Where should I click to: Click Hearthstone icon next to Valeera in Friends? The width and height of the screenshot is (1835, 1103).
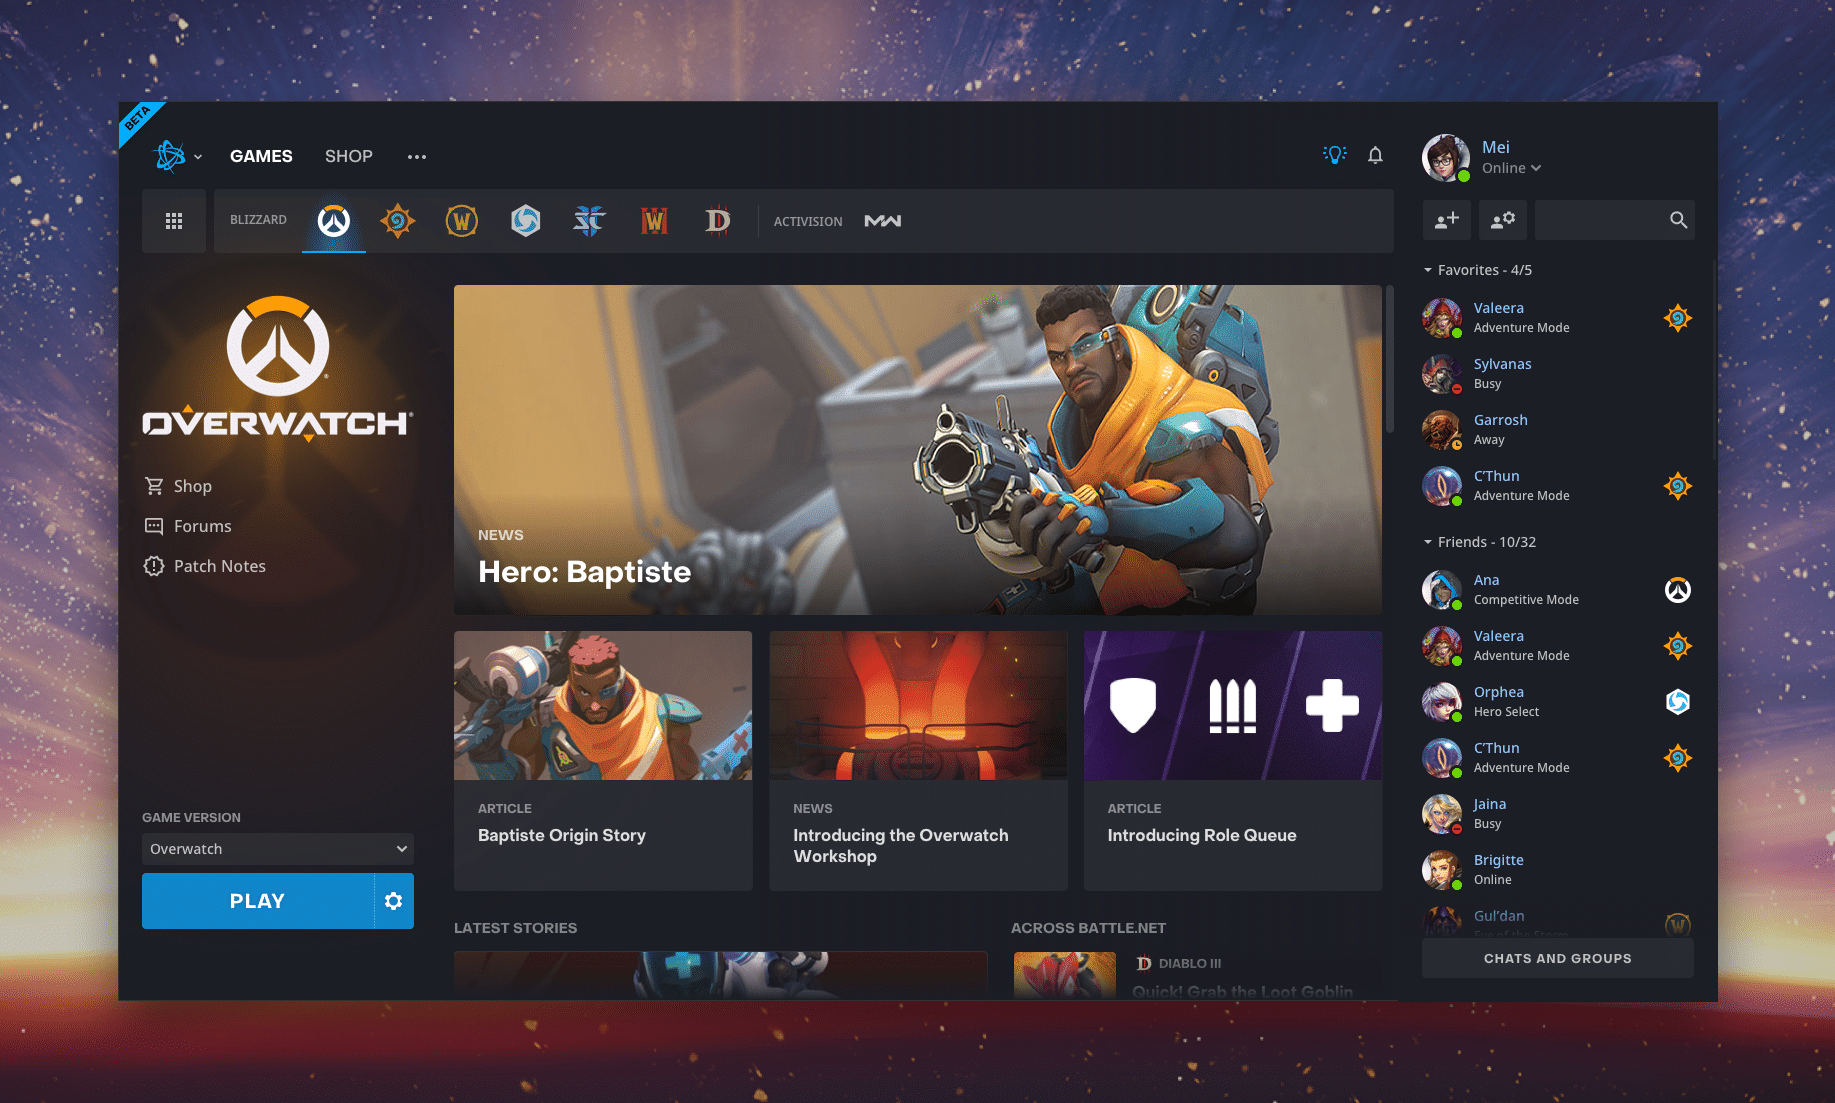pos(1678,646)
